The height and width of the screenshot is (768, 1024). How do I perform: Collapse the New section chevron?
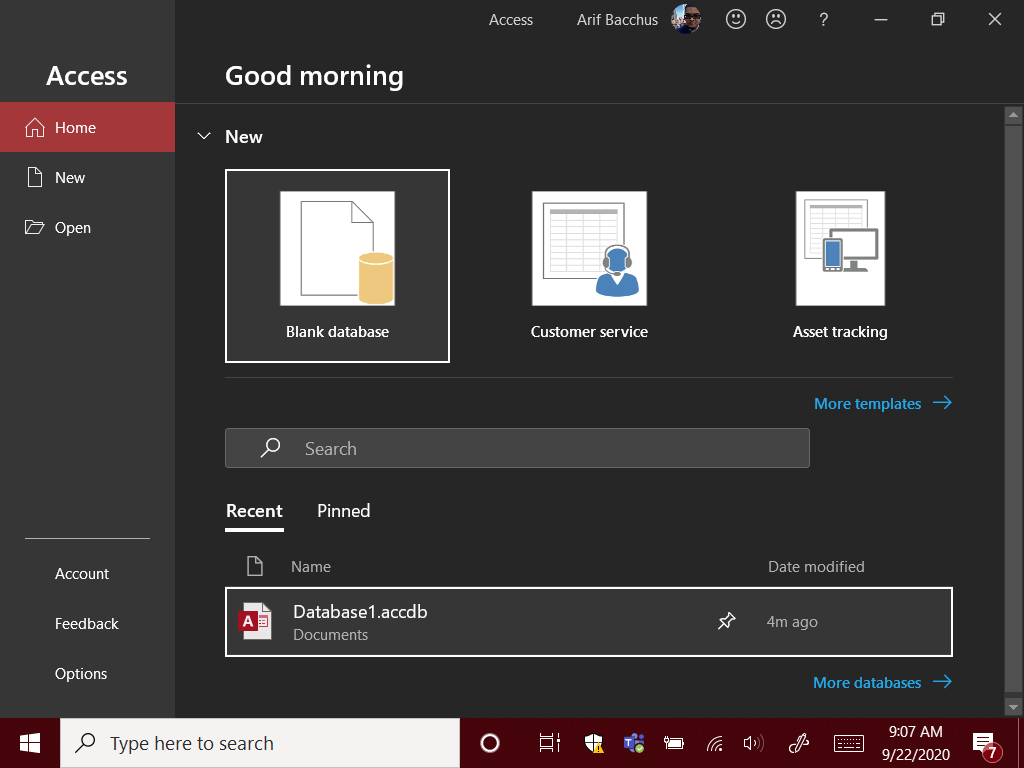point(204,137)
